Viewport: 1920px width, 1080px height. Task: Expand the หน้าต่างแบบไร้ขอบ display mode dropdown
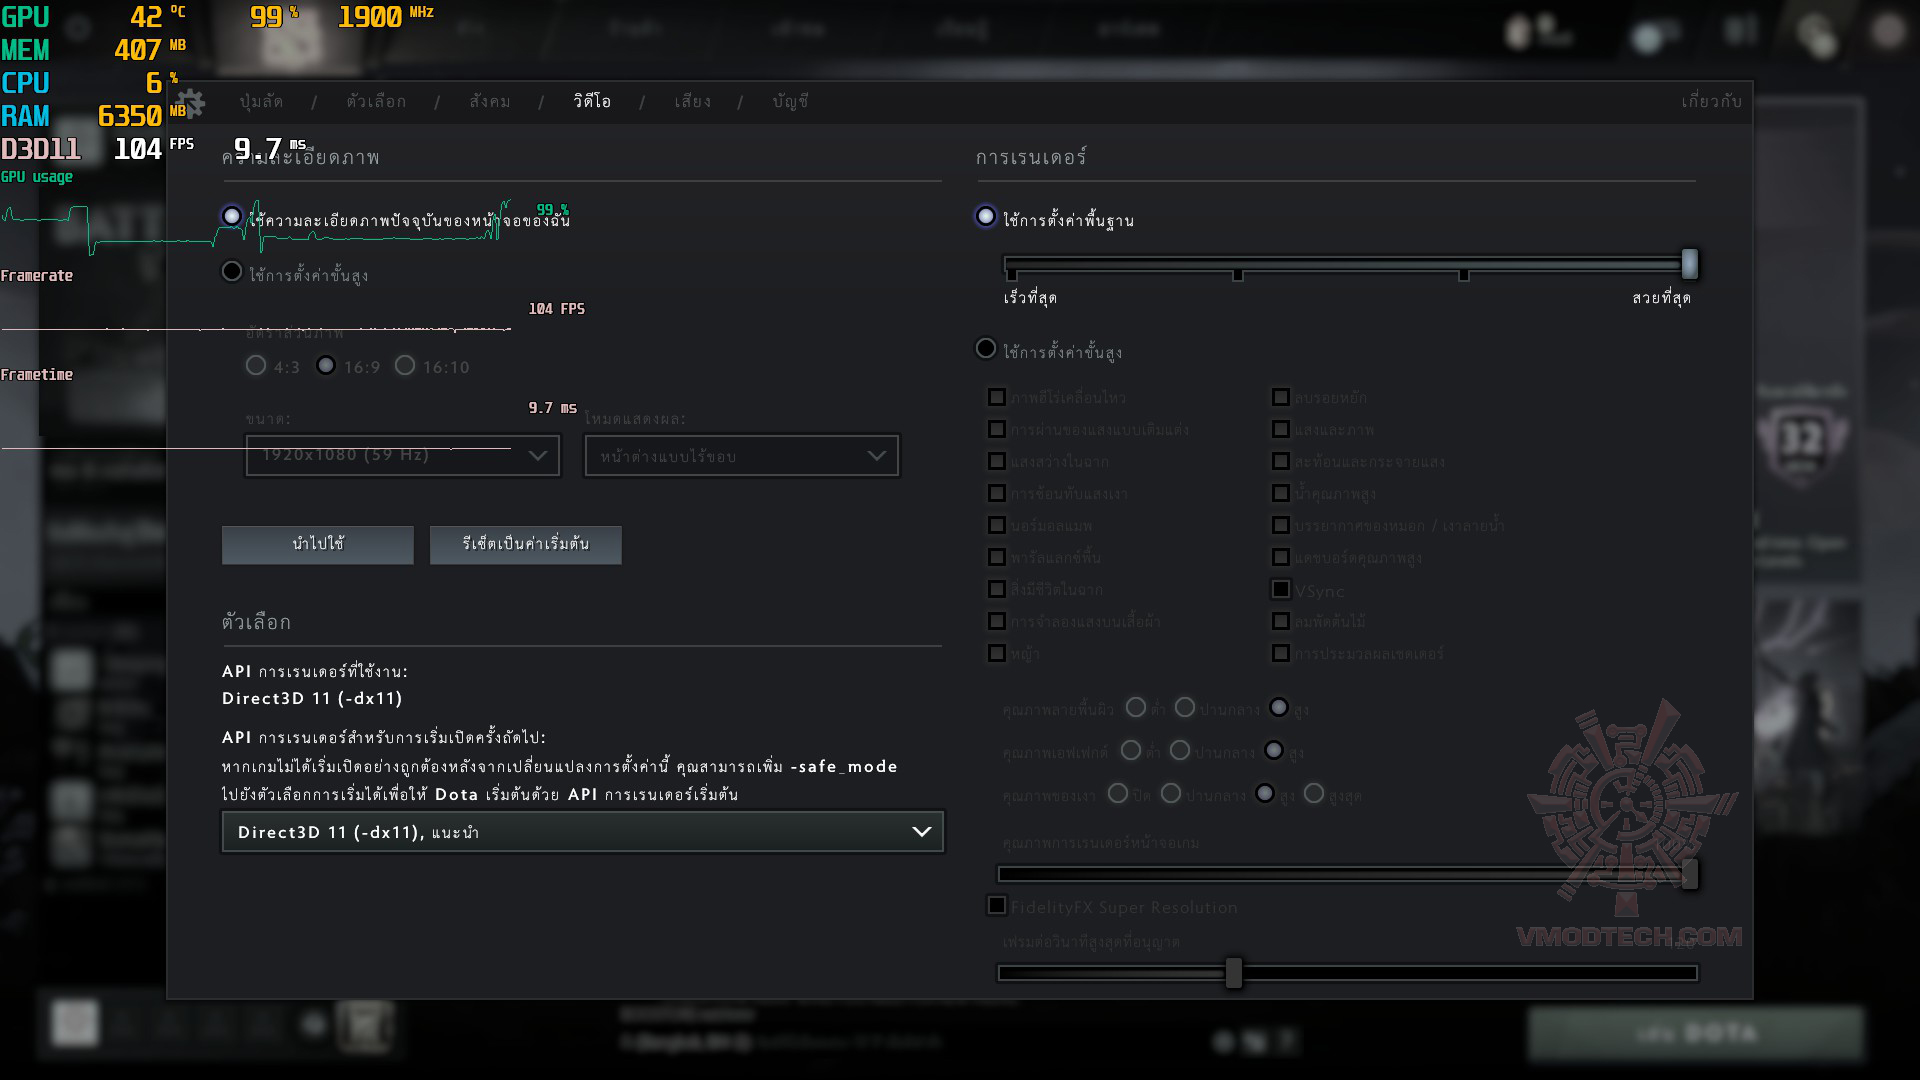click(741, 456)
